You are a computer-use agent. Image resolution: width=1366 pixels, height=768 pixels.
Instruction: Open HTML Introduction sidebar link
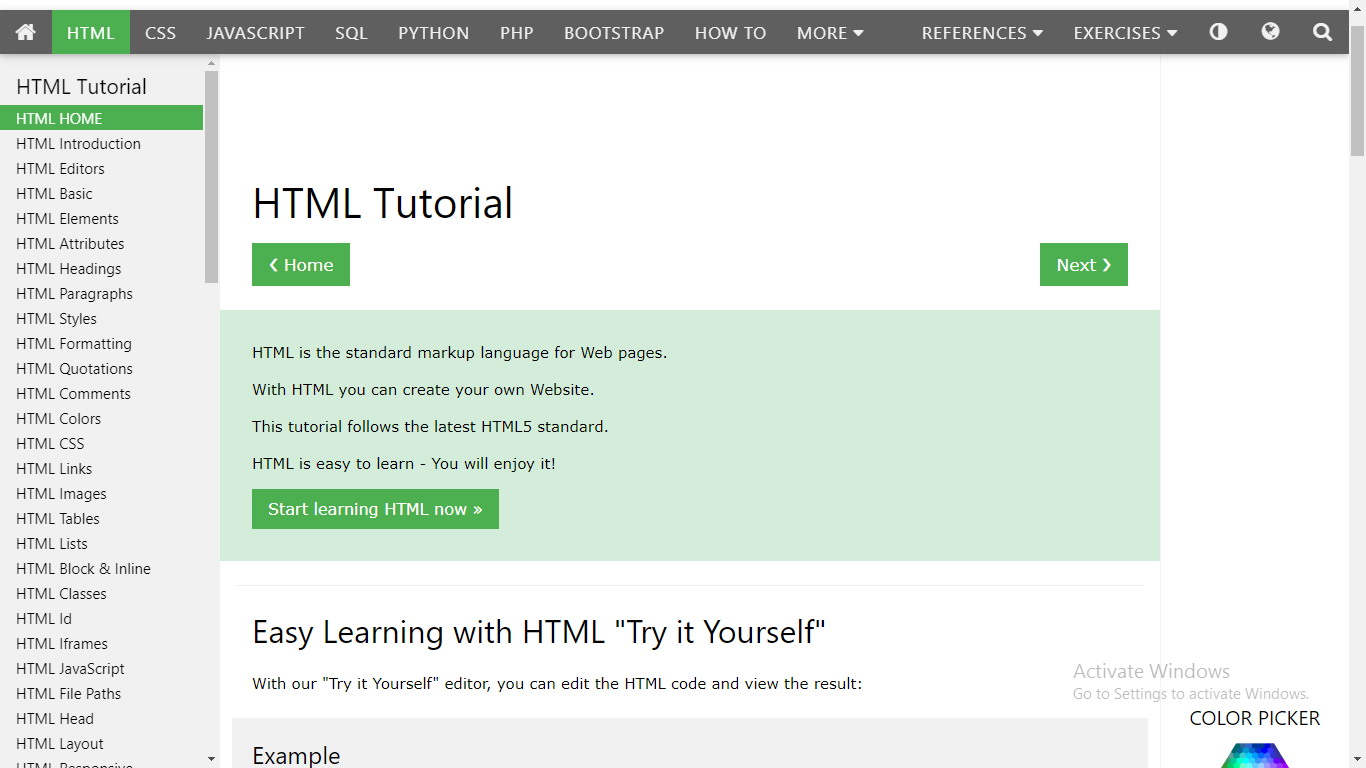coord(101,143)
